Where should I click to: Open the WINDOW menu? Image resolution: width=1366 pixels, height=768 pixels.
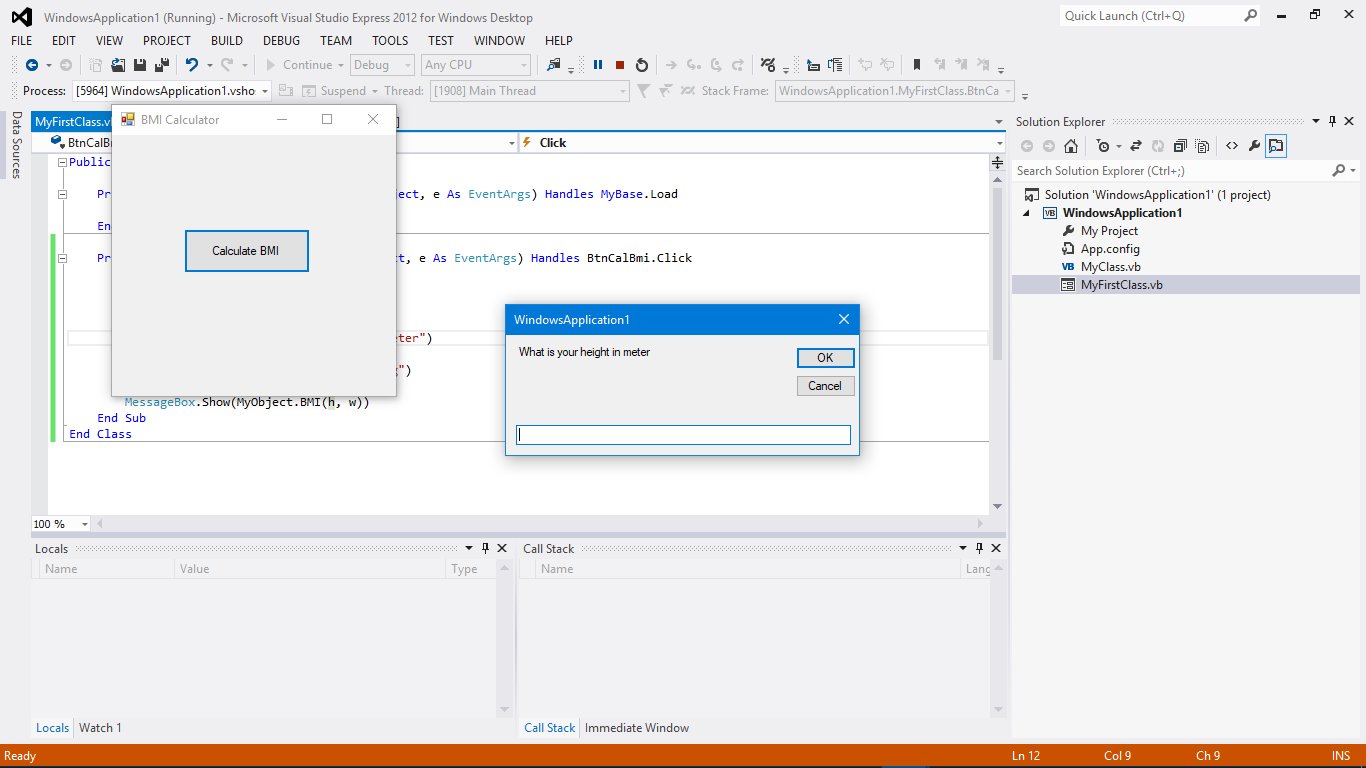pos(499,41)
